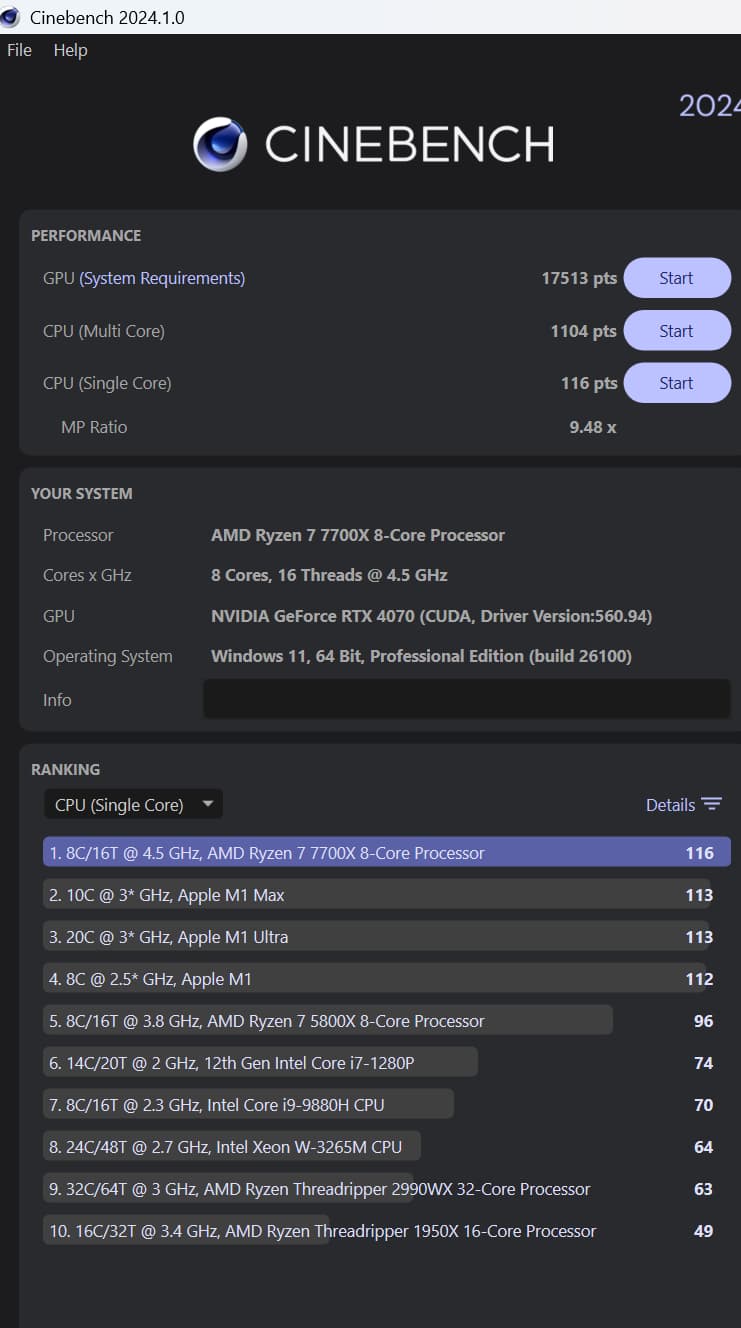Viewport: 741px width, 1328px height.
Task: Click into the Info input field
Action: 467,699
